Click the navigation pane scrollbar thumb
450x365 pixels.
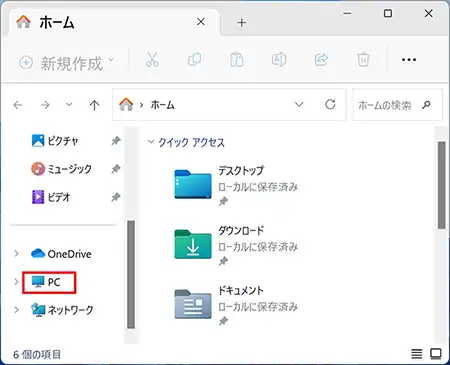(x=131, y=274)
